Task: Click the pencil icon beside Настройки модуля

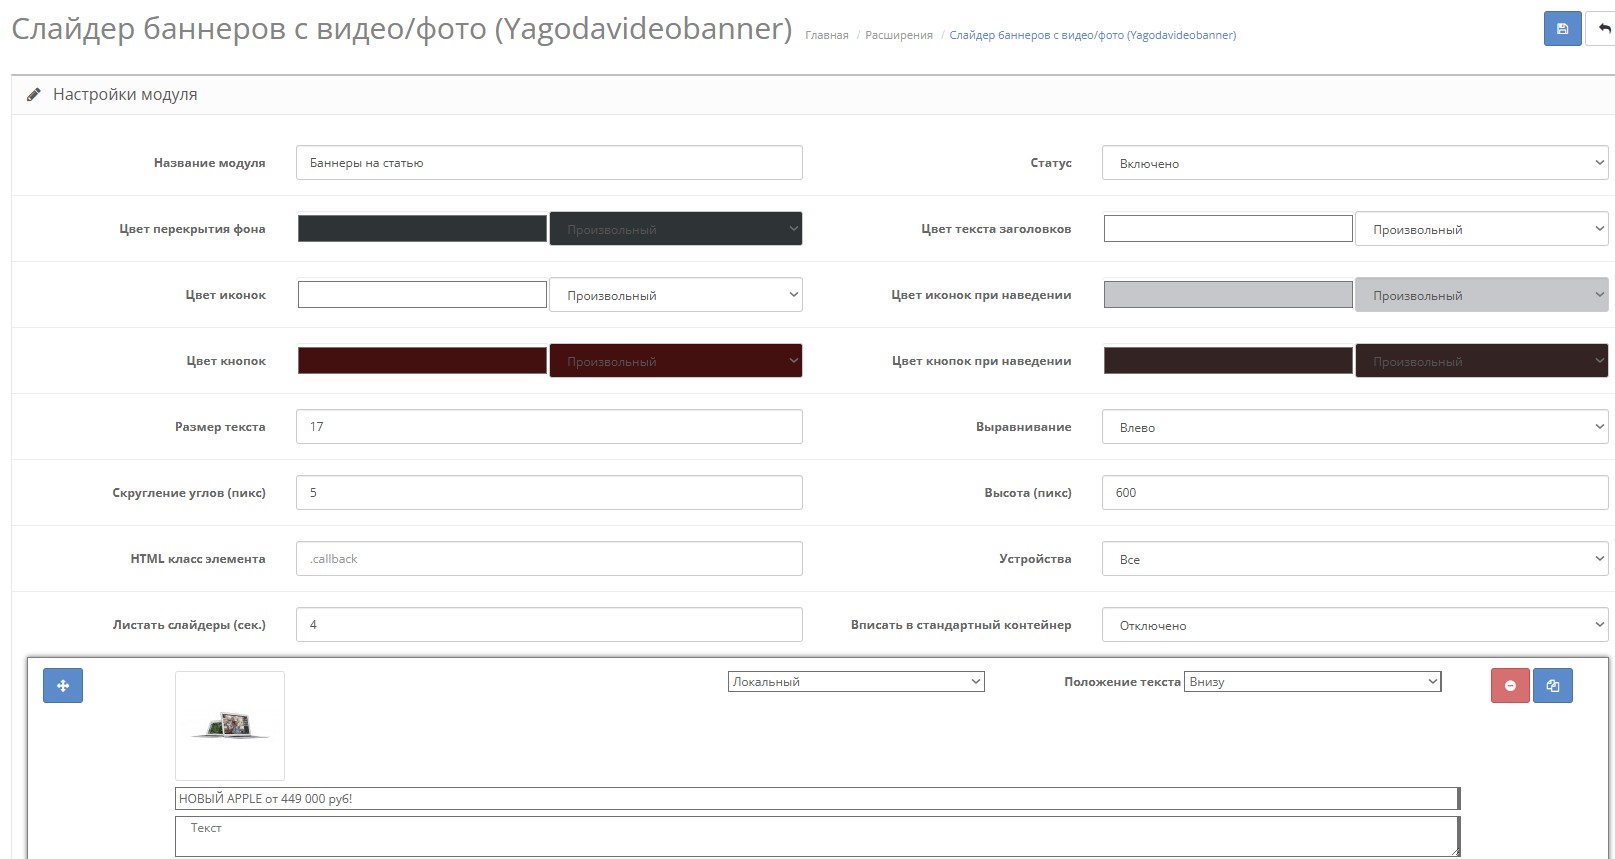Action: (34, 95)
